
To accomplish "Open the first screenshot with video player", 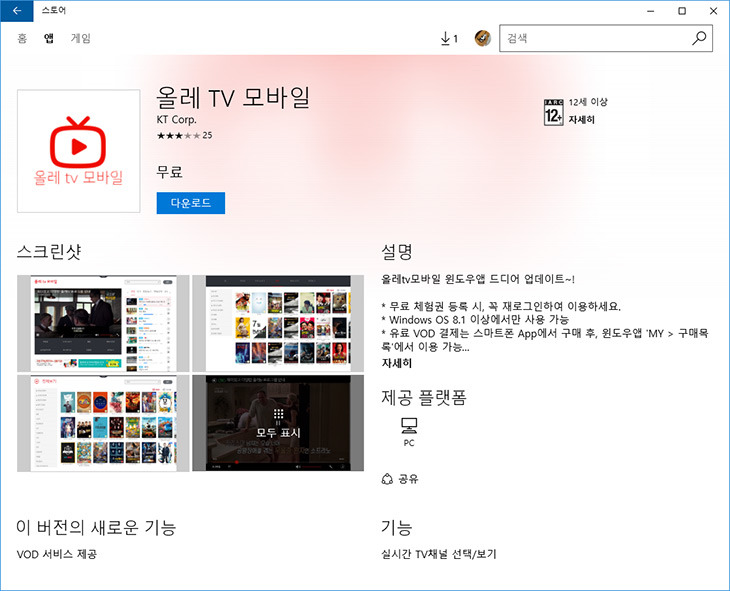I will click(103, 323).
